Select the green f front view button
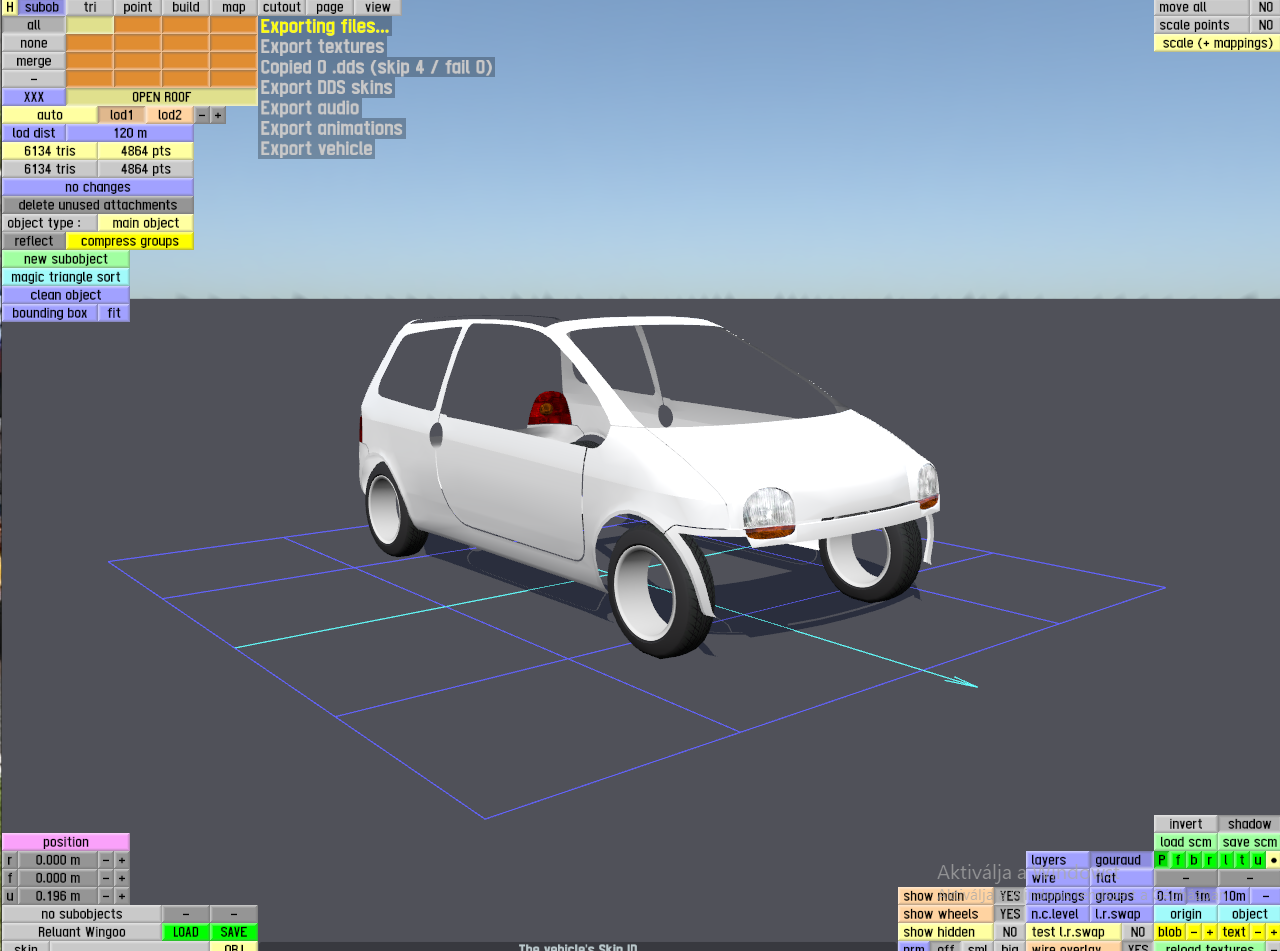This screenshot has height=951, width=1280. [x=1178, y=860]
